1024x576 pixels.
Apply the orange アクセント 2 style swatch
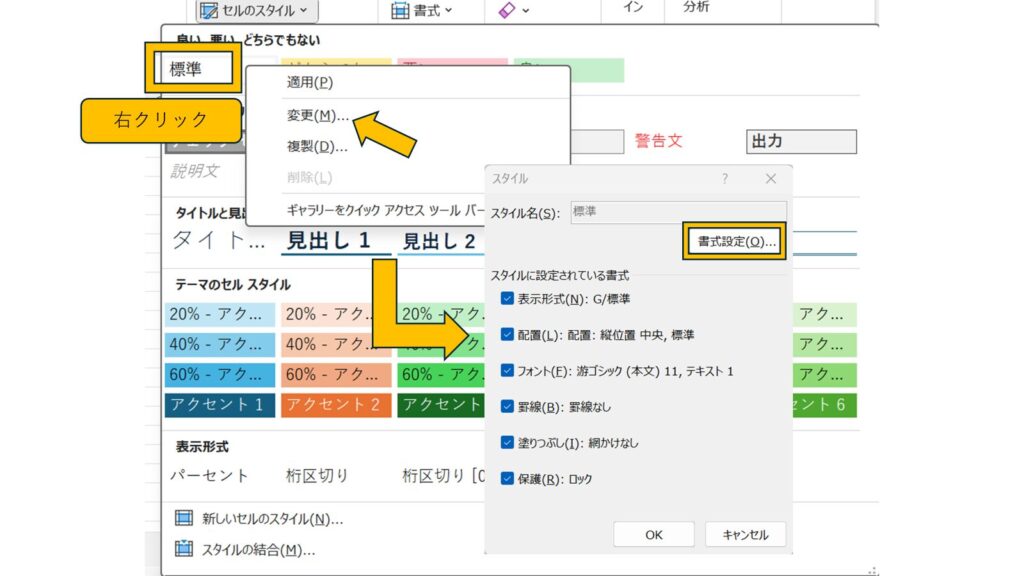click(x=336, y=405)
